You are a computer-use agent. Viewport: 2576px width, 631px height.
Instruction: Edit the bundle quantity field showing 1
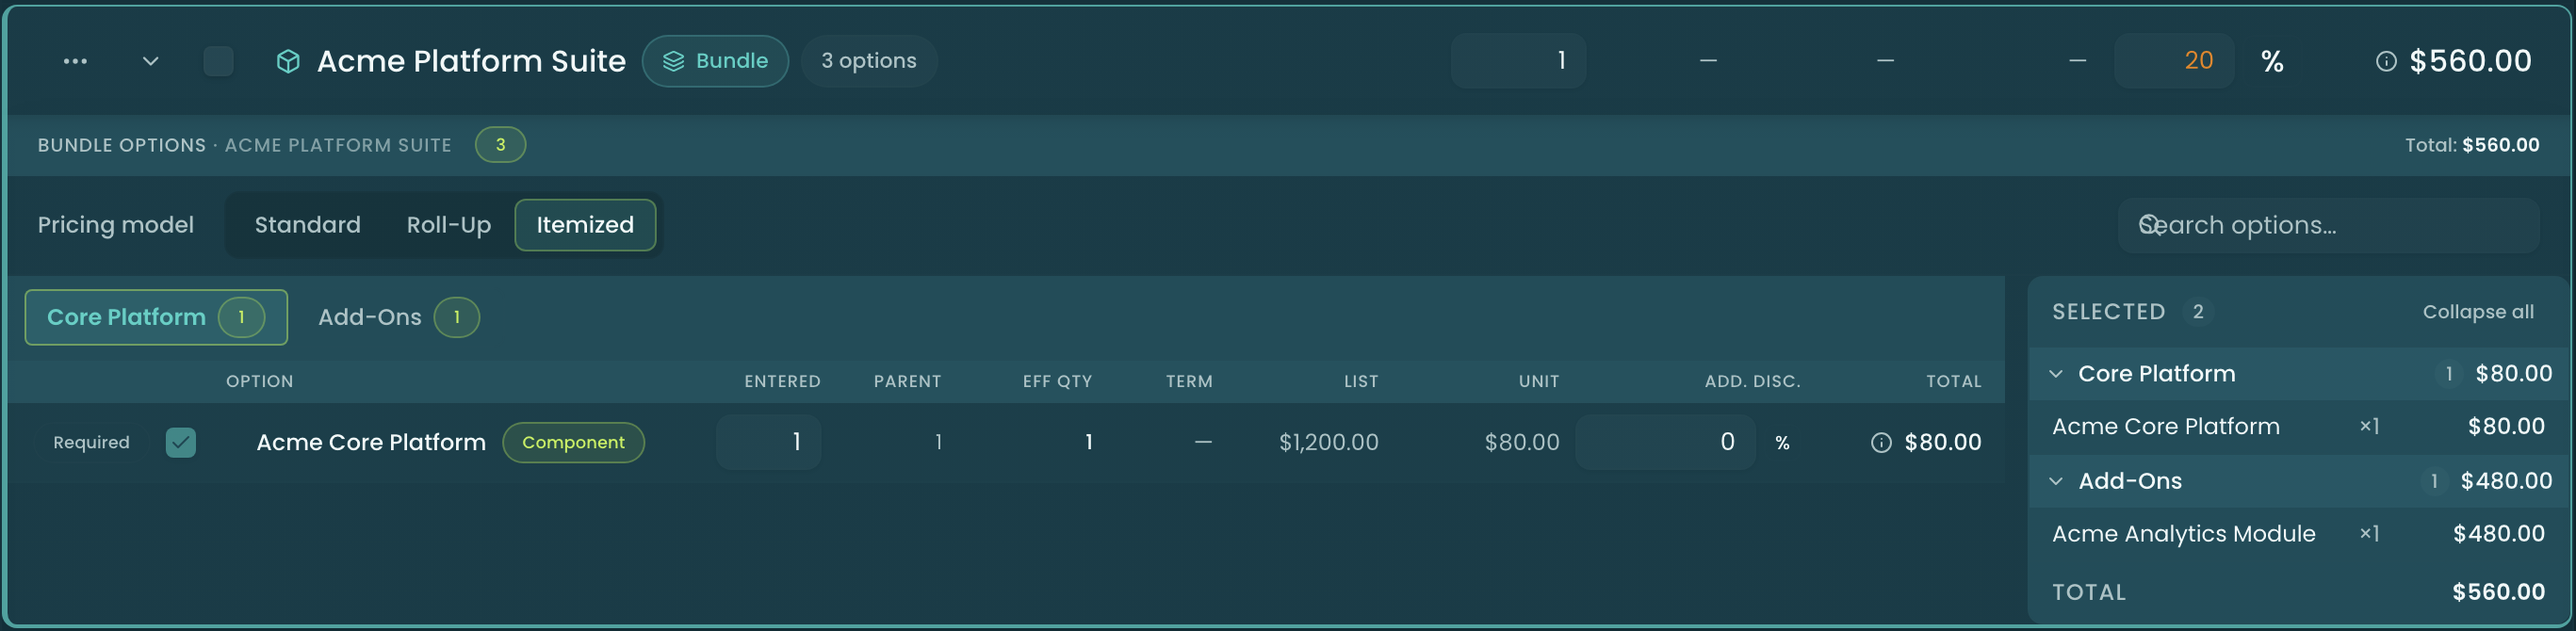tap(1518, 61)
